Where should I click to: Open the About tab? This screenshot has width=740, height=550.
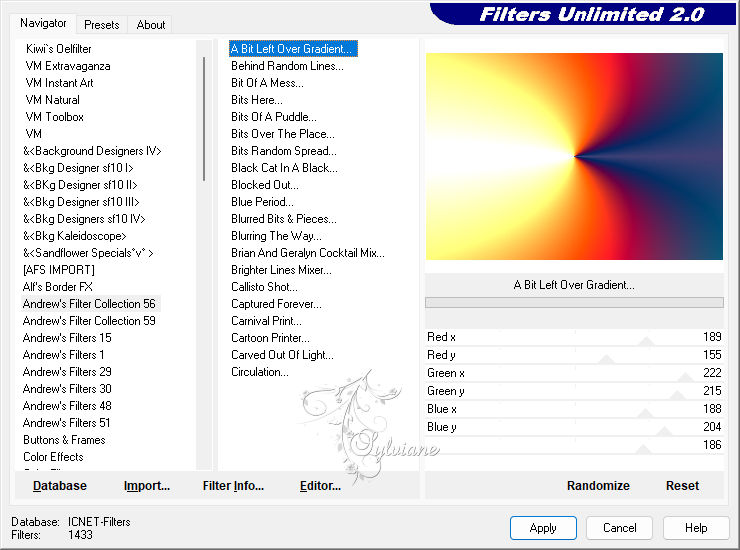coord(151,25)
